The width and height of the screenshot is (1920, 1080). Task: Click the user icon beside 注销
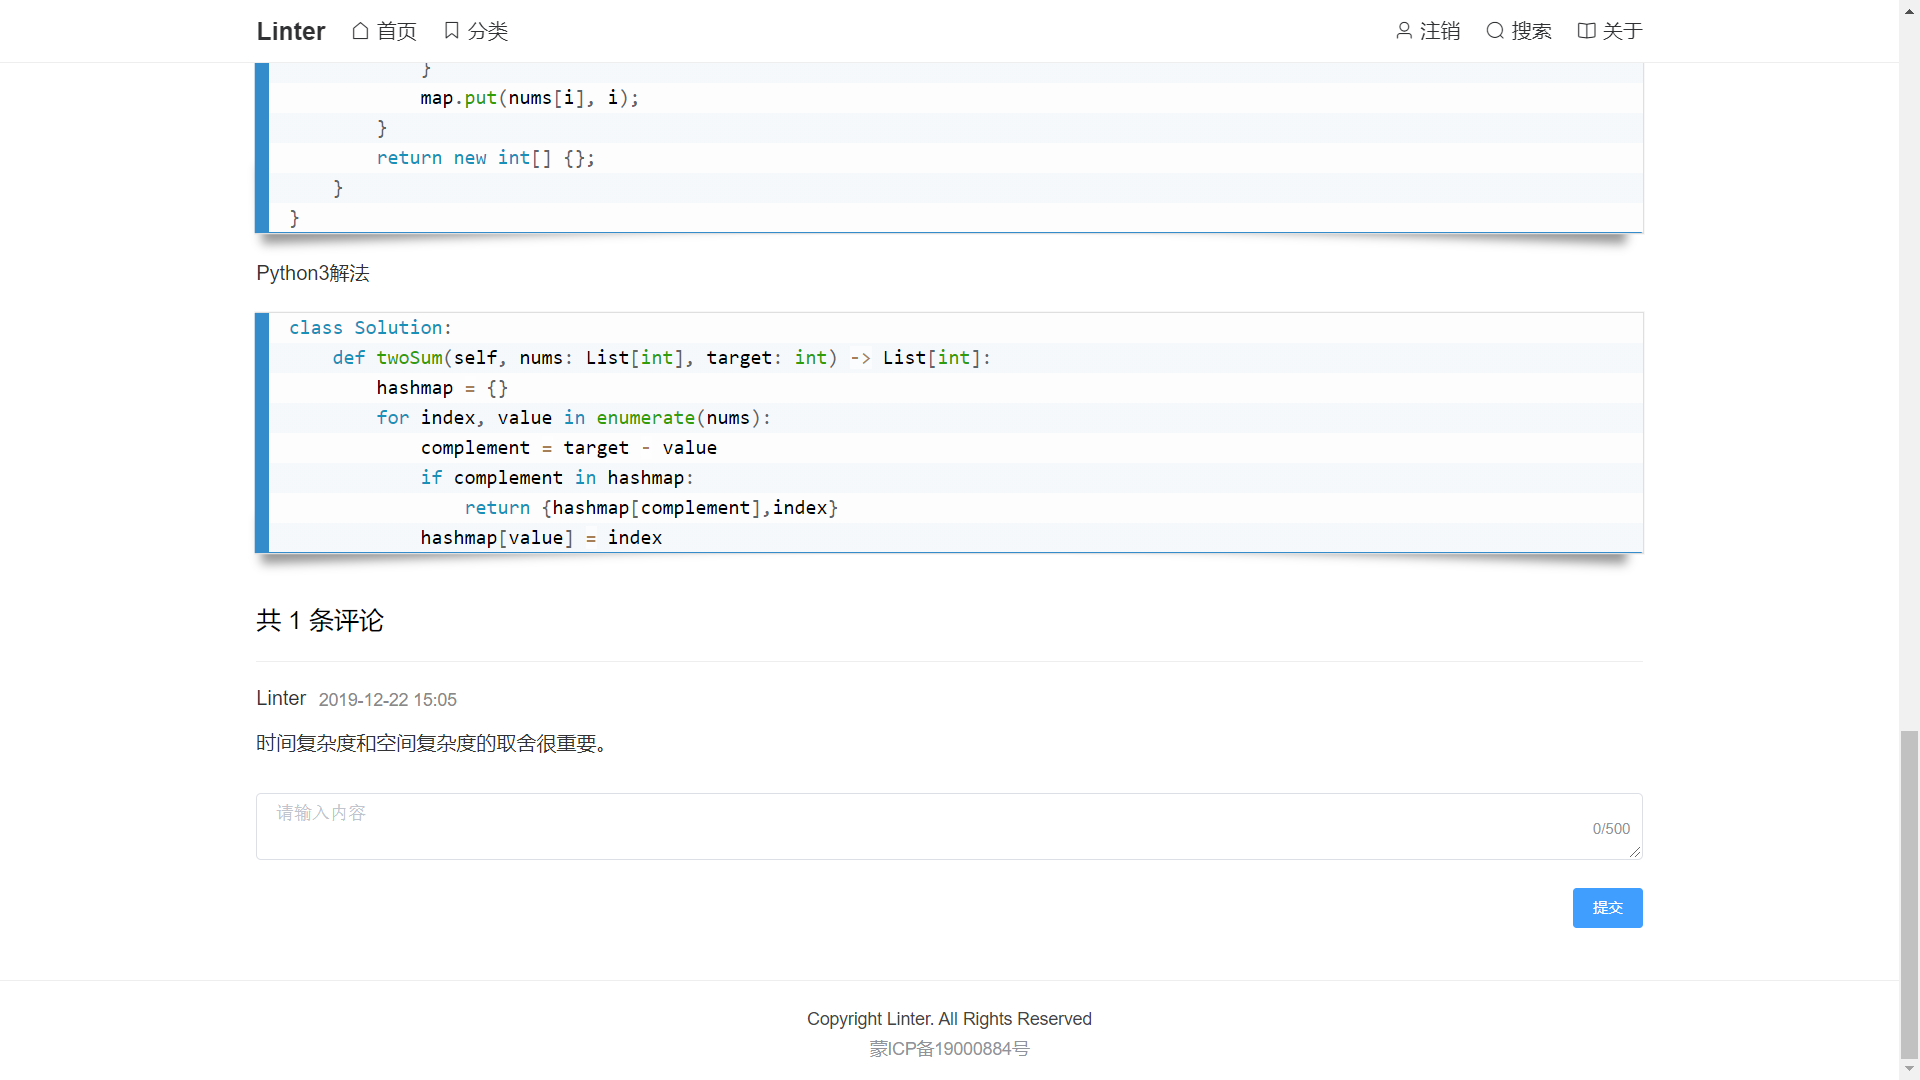(x=1404, y=31)
